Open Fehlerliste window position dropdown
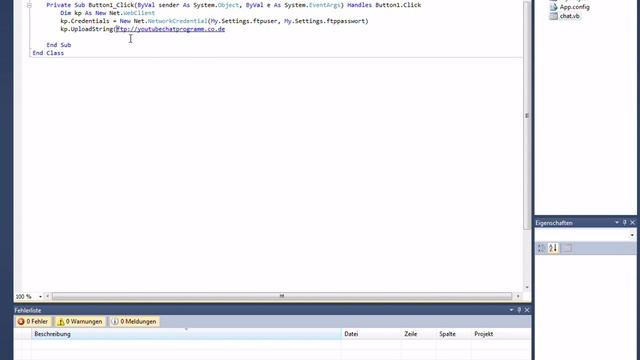 point(511,310)
